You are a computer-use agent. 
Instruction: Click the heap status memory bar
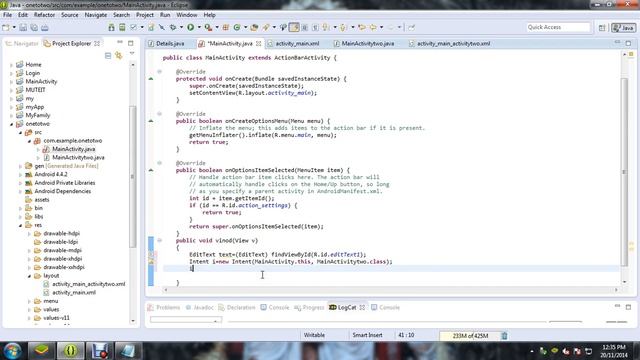470,336
